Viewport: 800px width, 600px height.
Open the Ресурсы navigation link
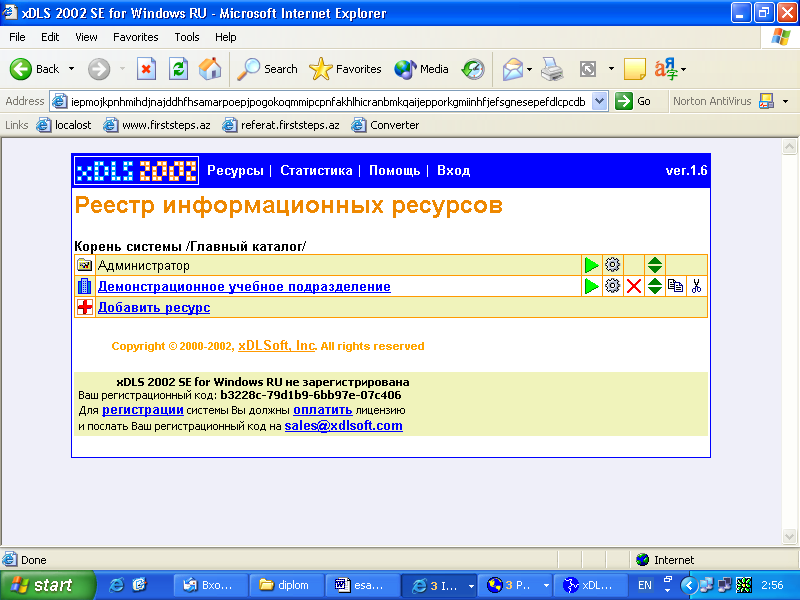click(235, 170)
